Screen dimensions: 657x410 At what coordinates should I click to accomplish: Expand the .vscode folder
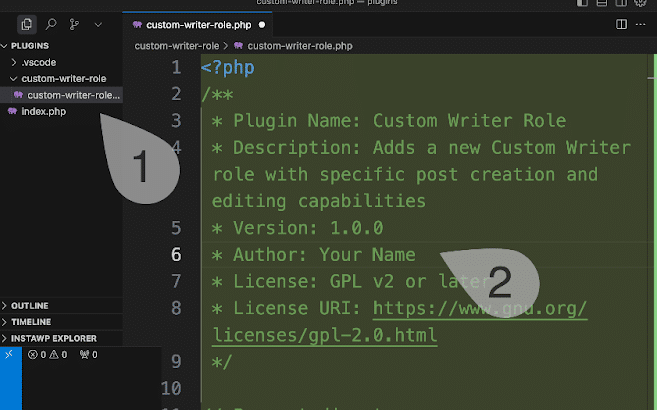click(x=38, y=62)
